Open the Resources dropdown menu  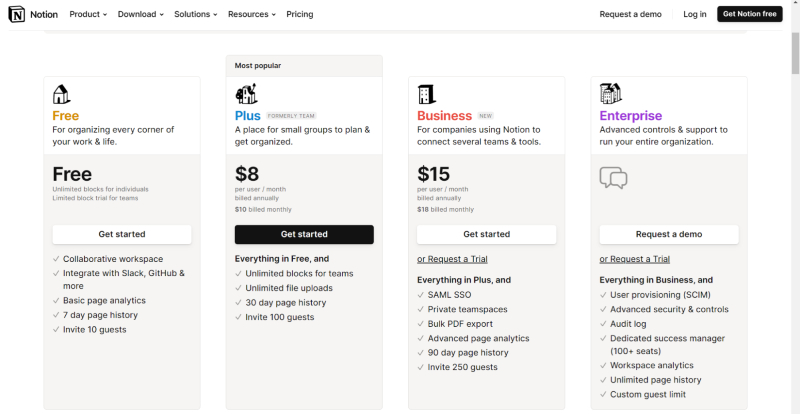pyautogui.click(x=252, y=14)
